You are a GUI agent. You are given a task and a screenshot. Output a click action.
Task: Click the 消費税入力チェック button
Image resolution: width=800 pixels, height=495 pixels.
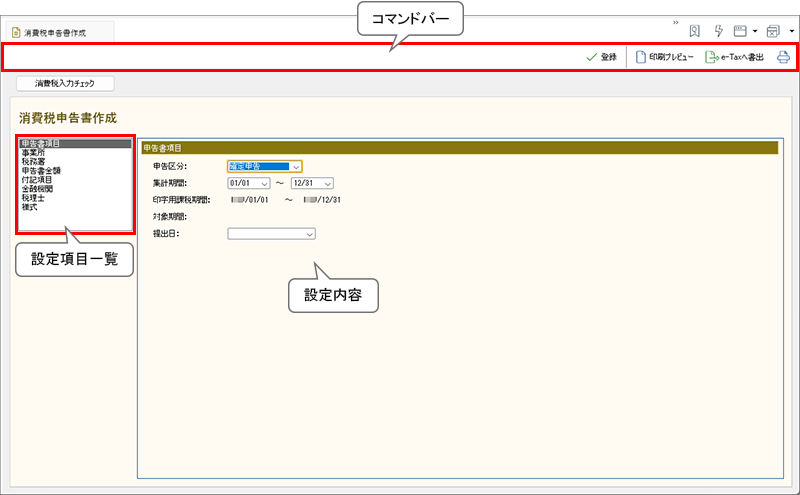point(67,84)
